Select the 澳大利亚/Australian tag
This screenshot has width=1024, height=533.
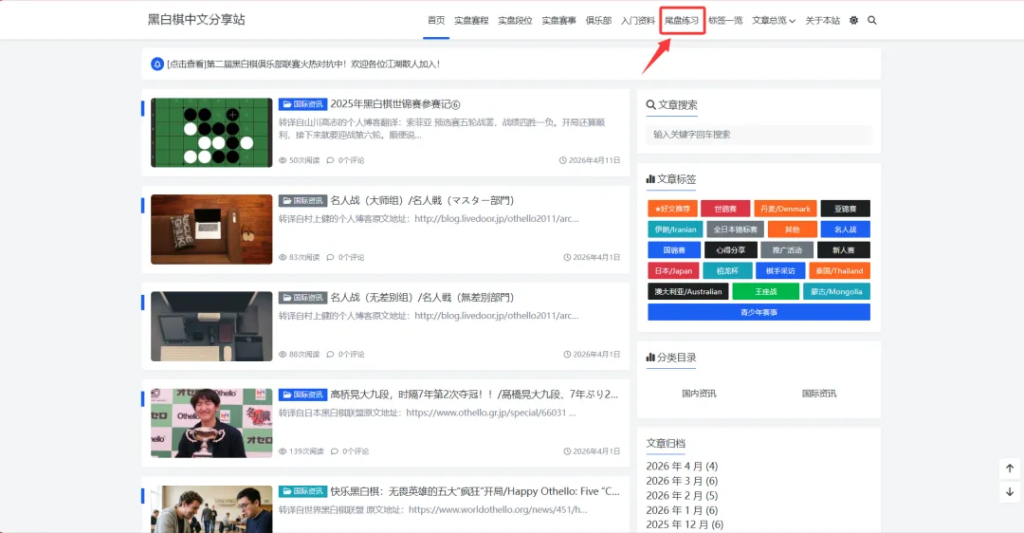pos(688,291)
